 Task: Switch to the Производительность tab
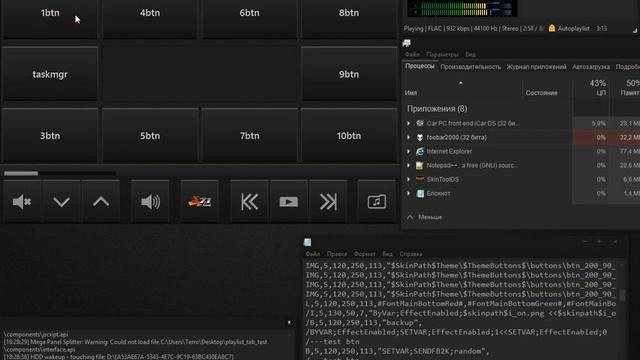(471, 67)
